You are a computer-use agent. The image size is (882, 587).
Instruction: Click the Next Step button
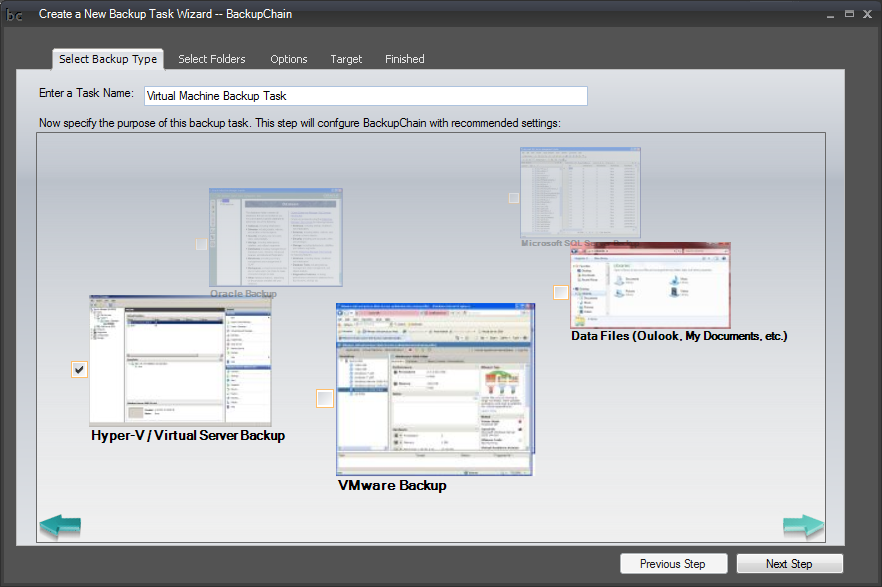pos(789,563)
